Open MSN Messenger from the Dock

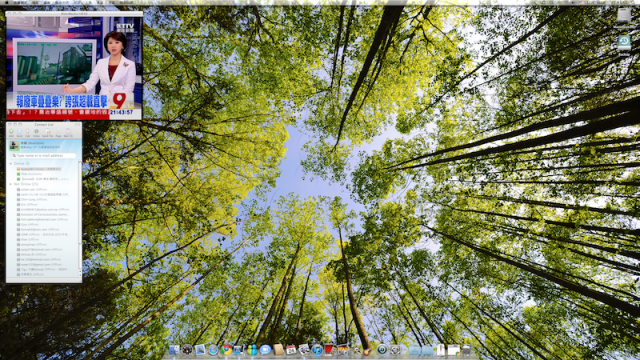252,349
